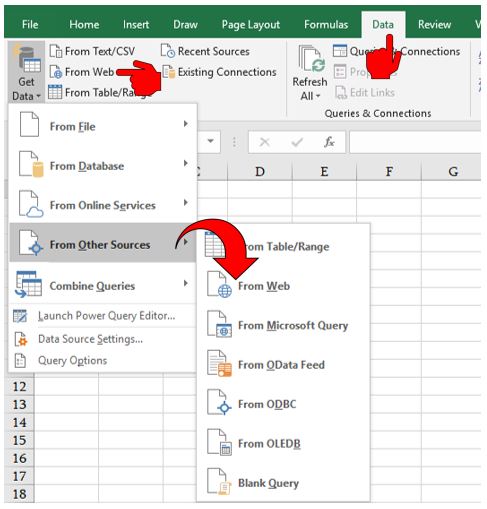487x509 pixels.
Task: Switch to the Draw tab
Action: tap(185, 24)
